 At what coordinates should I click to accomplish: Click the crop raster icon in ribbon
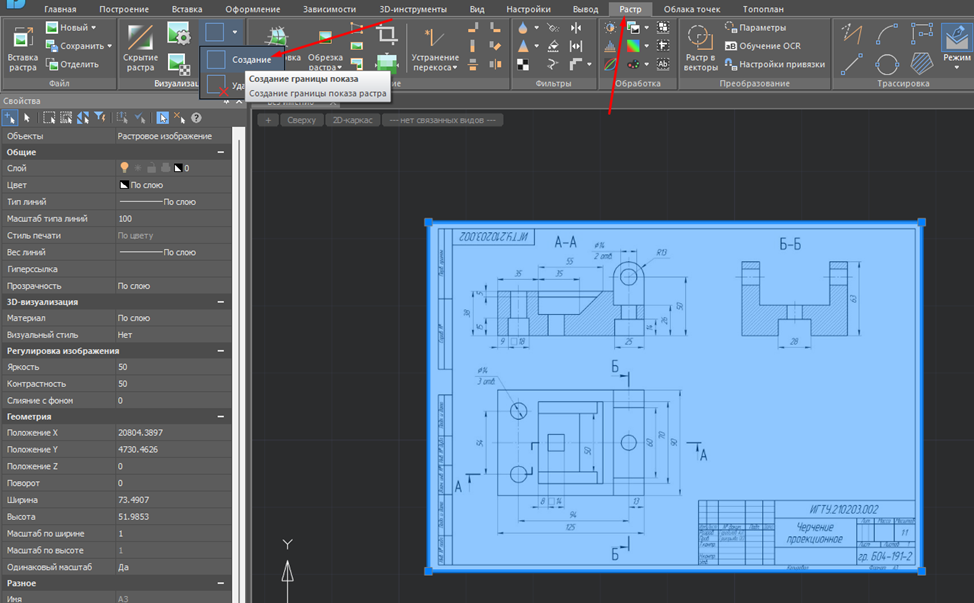point(386,35)
